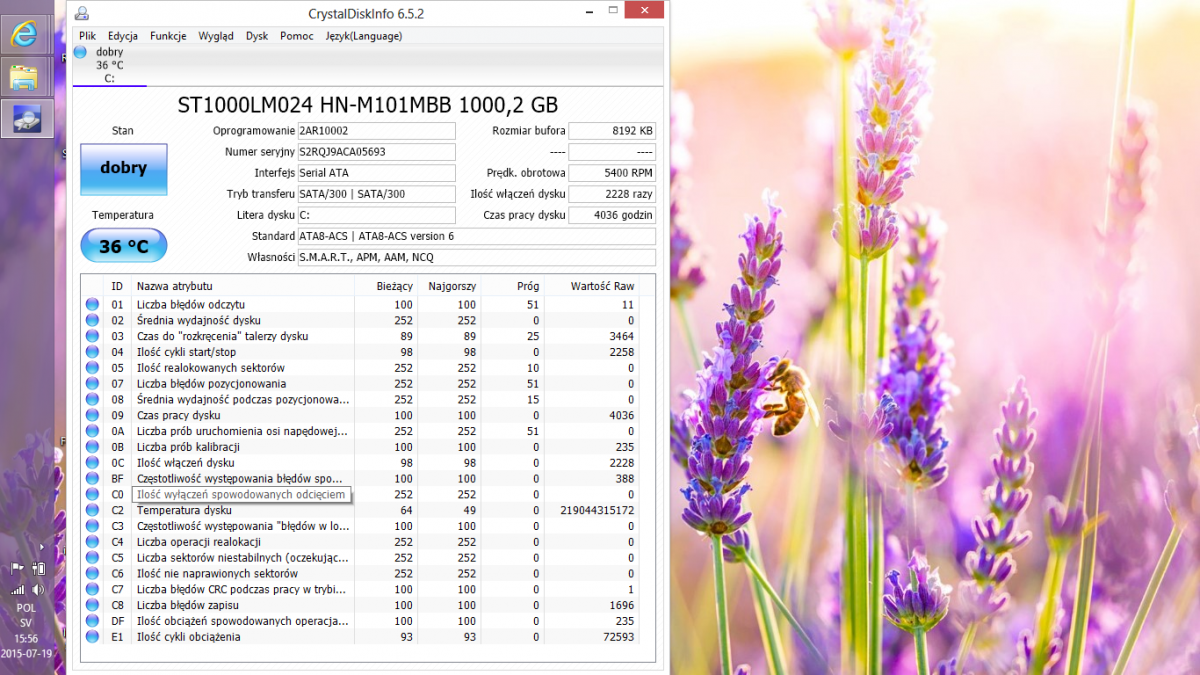Click the Litera dysku field
The height and width of the screenshot is (675, 1200).
point(376,215)
